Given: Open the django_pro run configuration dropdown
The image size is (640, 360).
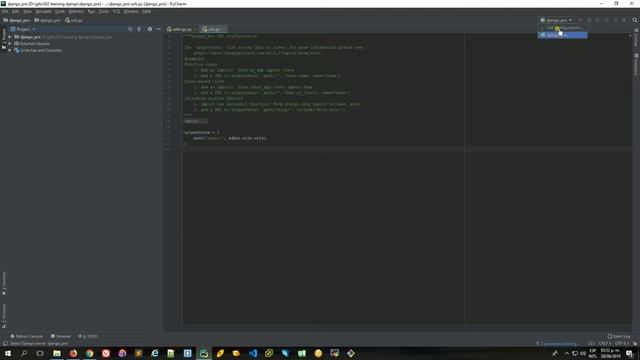Looking at the screenshot, I should (556, 20).
